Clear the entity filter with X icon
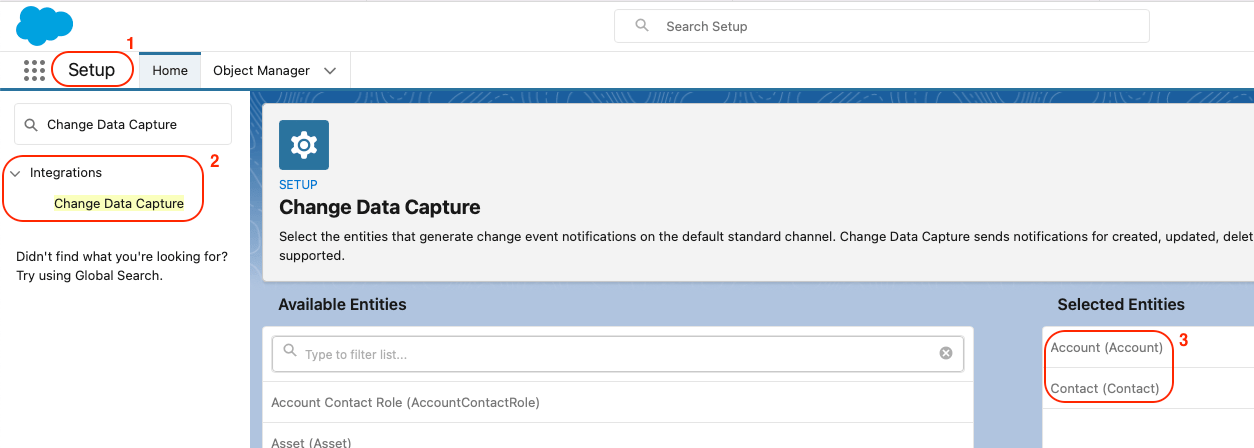1254x448 pixels. pyautogui.click(x=945, y=354)
